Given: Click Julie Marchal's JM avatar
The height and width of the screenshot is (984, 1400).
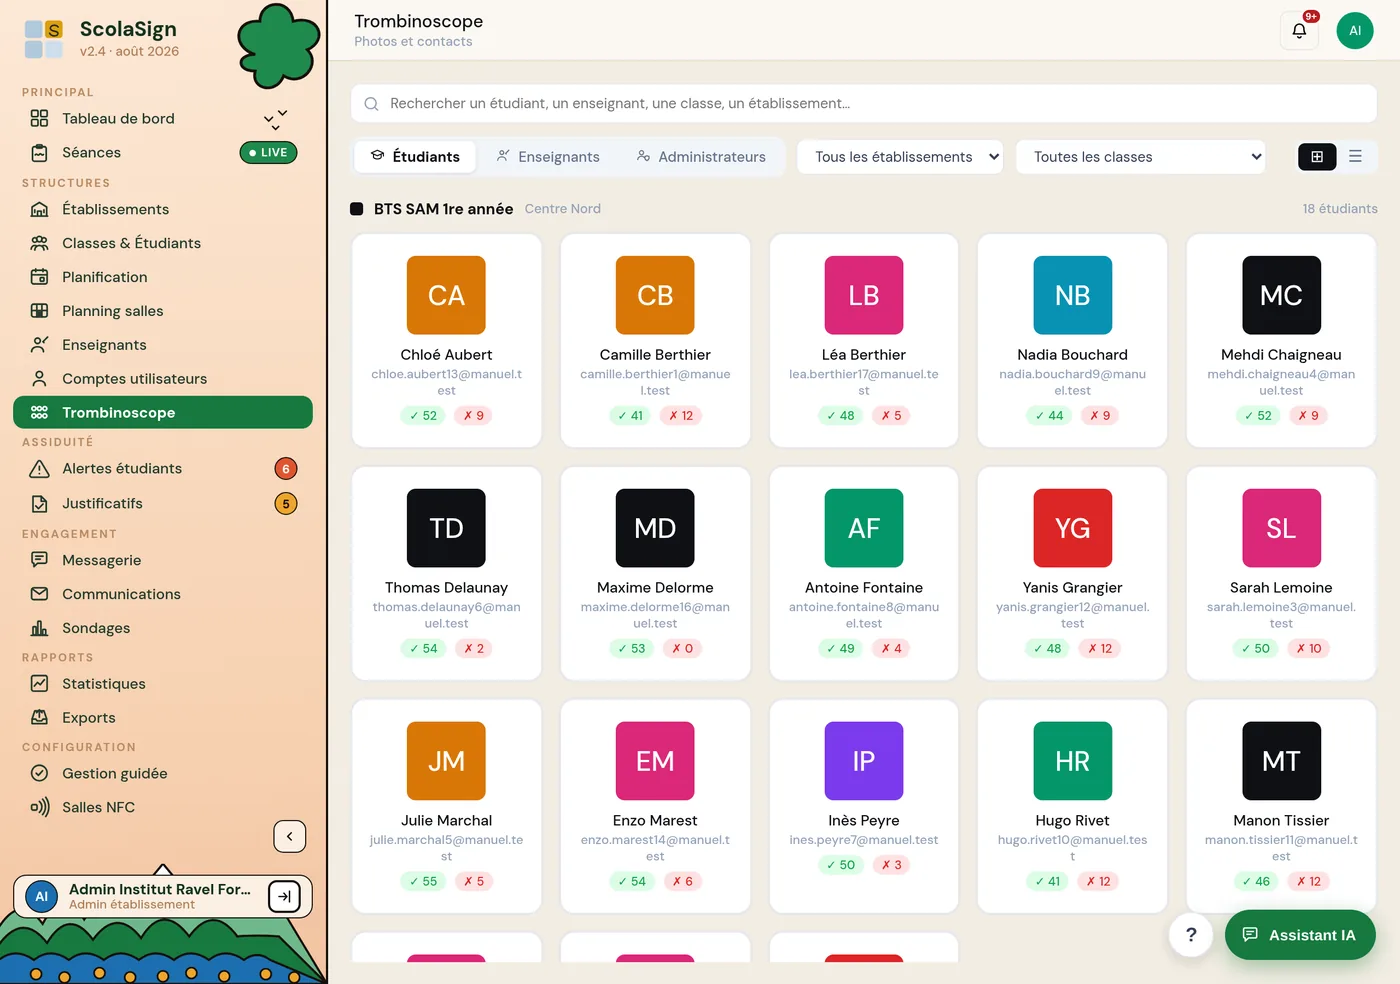Looking at the screenshot, I should [x=446, y=761].
